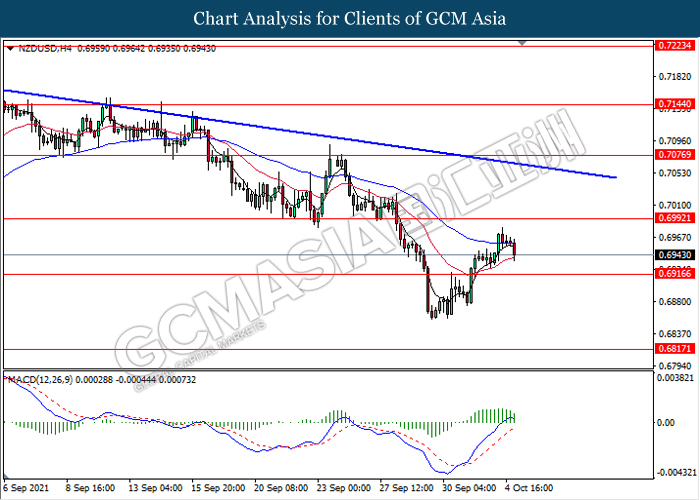Click the Chart Analysis for Clients title
The image size is (700, 500).
[x=350, y=19]
